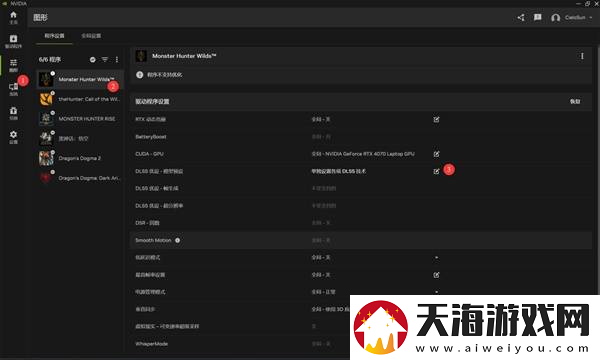Open the Drivers section in the sidebar
Screen dimensions: 600x360
tap(13, 41)
